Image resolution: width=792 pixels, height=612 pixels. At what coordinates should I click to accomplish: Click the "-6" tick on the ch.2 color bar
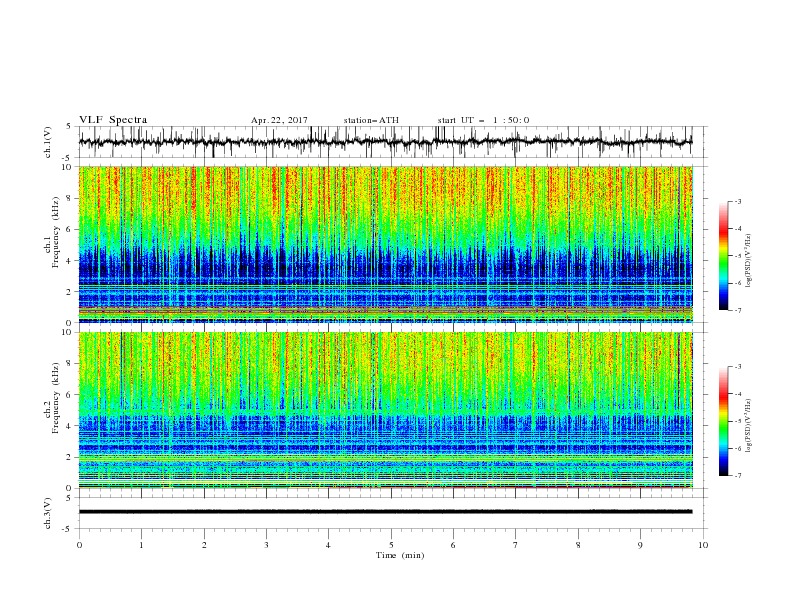coord(738,448)
